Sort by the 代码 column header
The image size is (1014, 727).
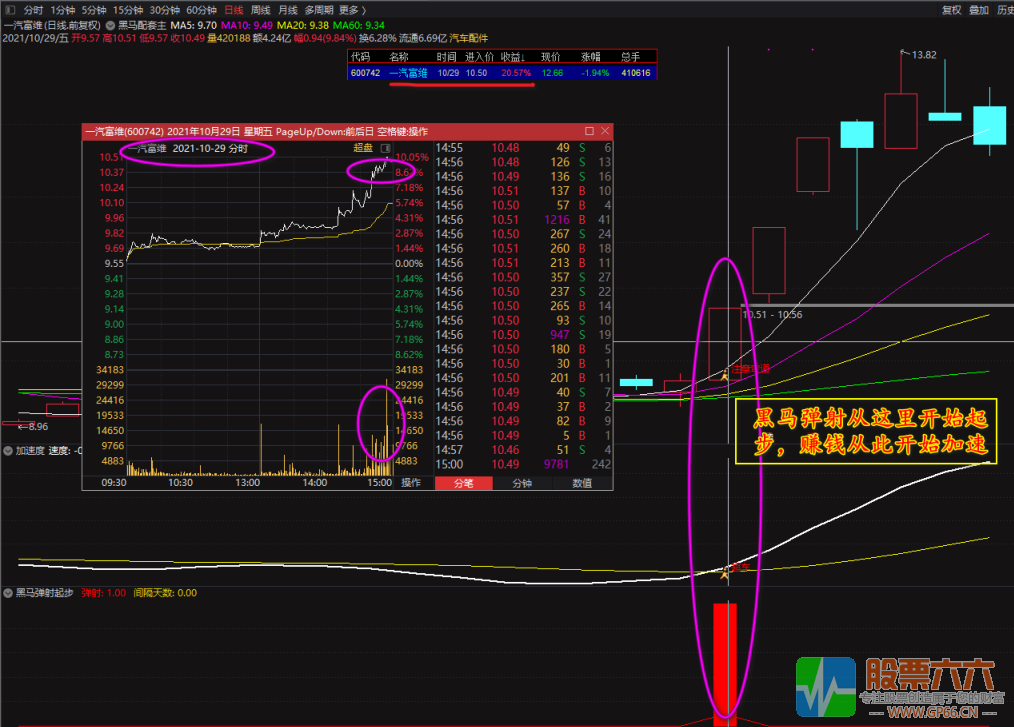pyautogui.click(x=360, y=57)
